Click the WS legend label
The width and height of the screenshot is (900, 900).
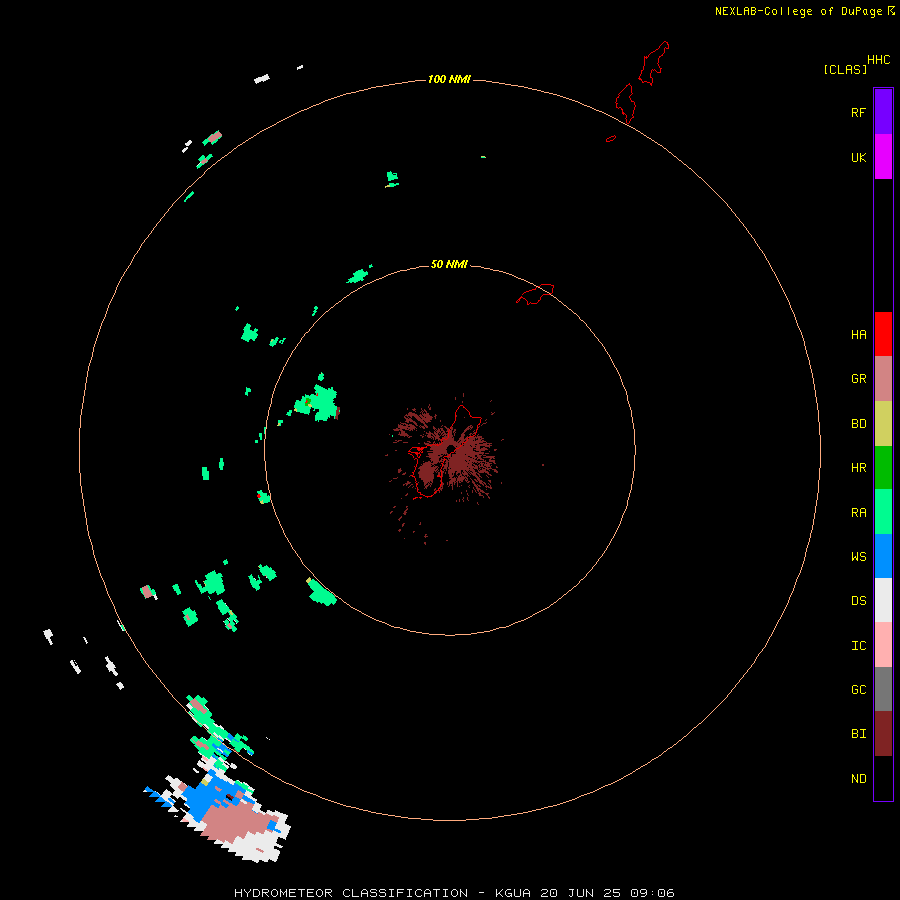858,556
